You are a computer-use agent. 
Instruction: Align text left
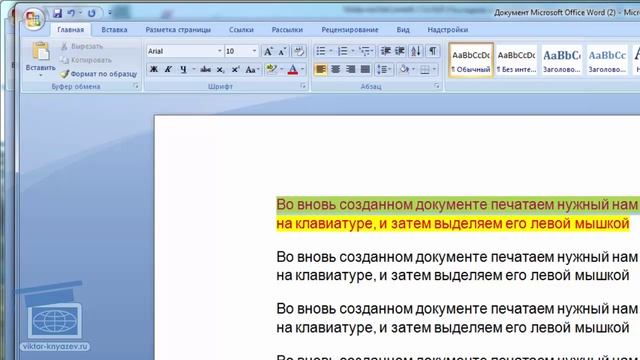tap(321, 69)
